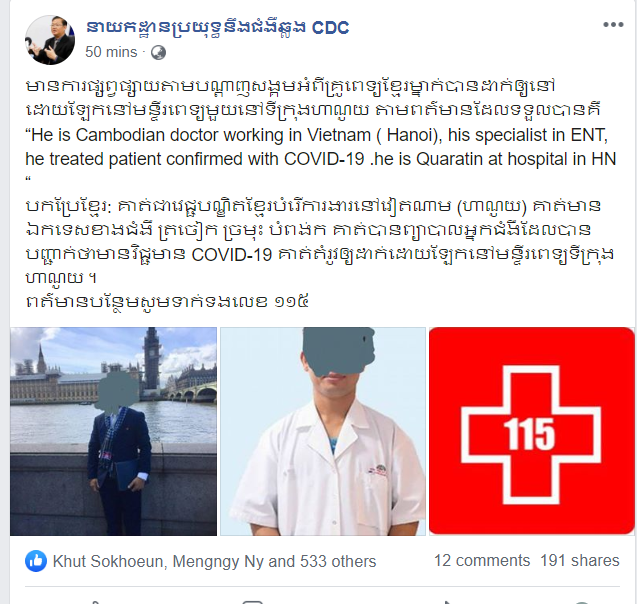Open Khut Sokhoeun's profile link
This screenshot has width=637, height=604.
[x=108, y=561]
